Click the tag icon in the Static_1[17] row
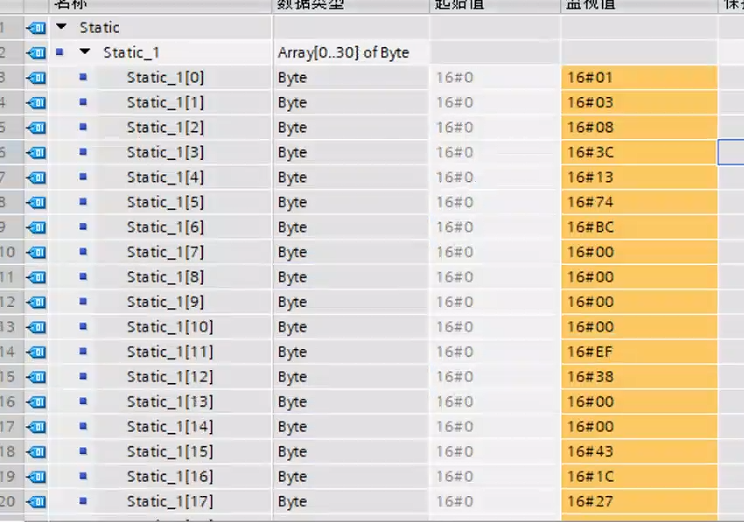 click(x=36, y=501)
